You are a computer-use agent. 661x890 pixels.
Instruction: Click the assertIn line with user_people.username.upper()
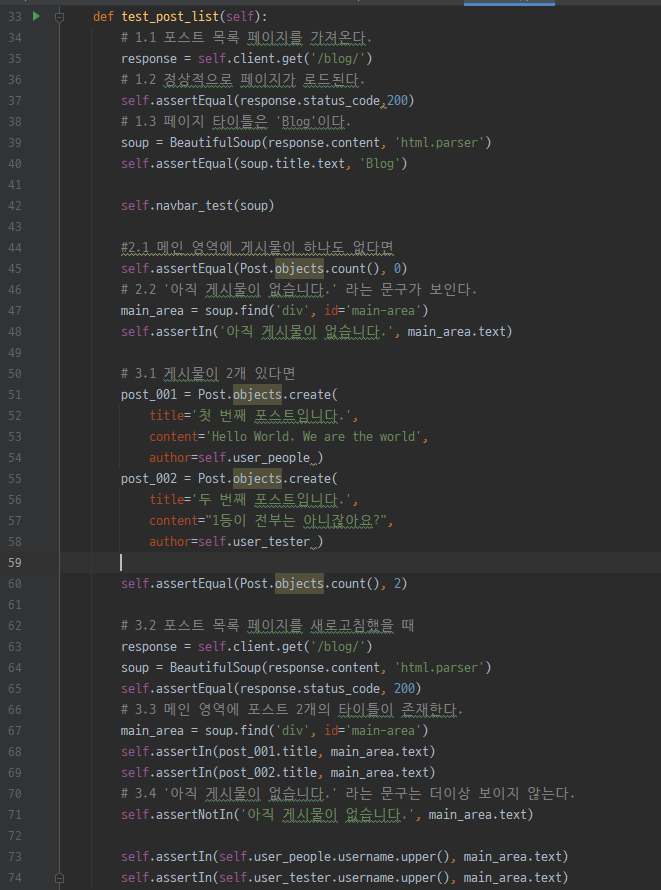point(345,857)
